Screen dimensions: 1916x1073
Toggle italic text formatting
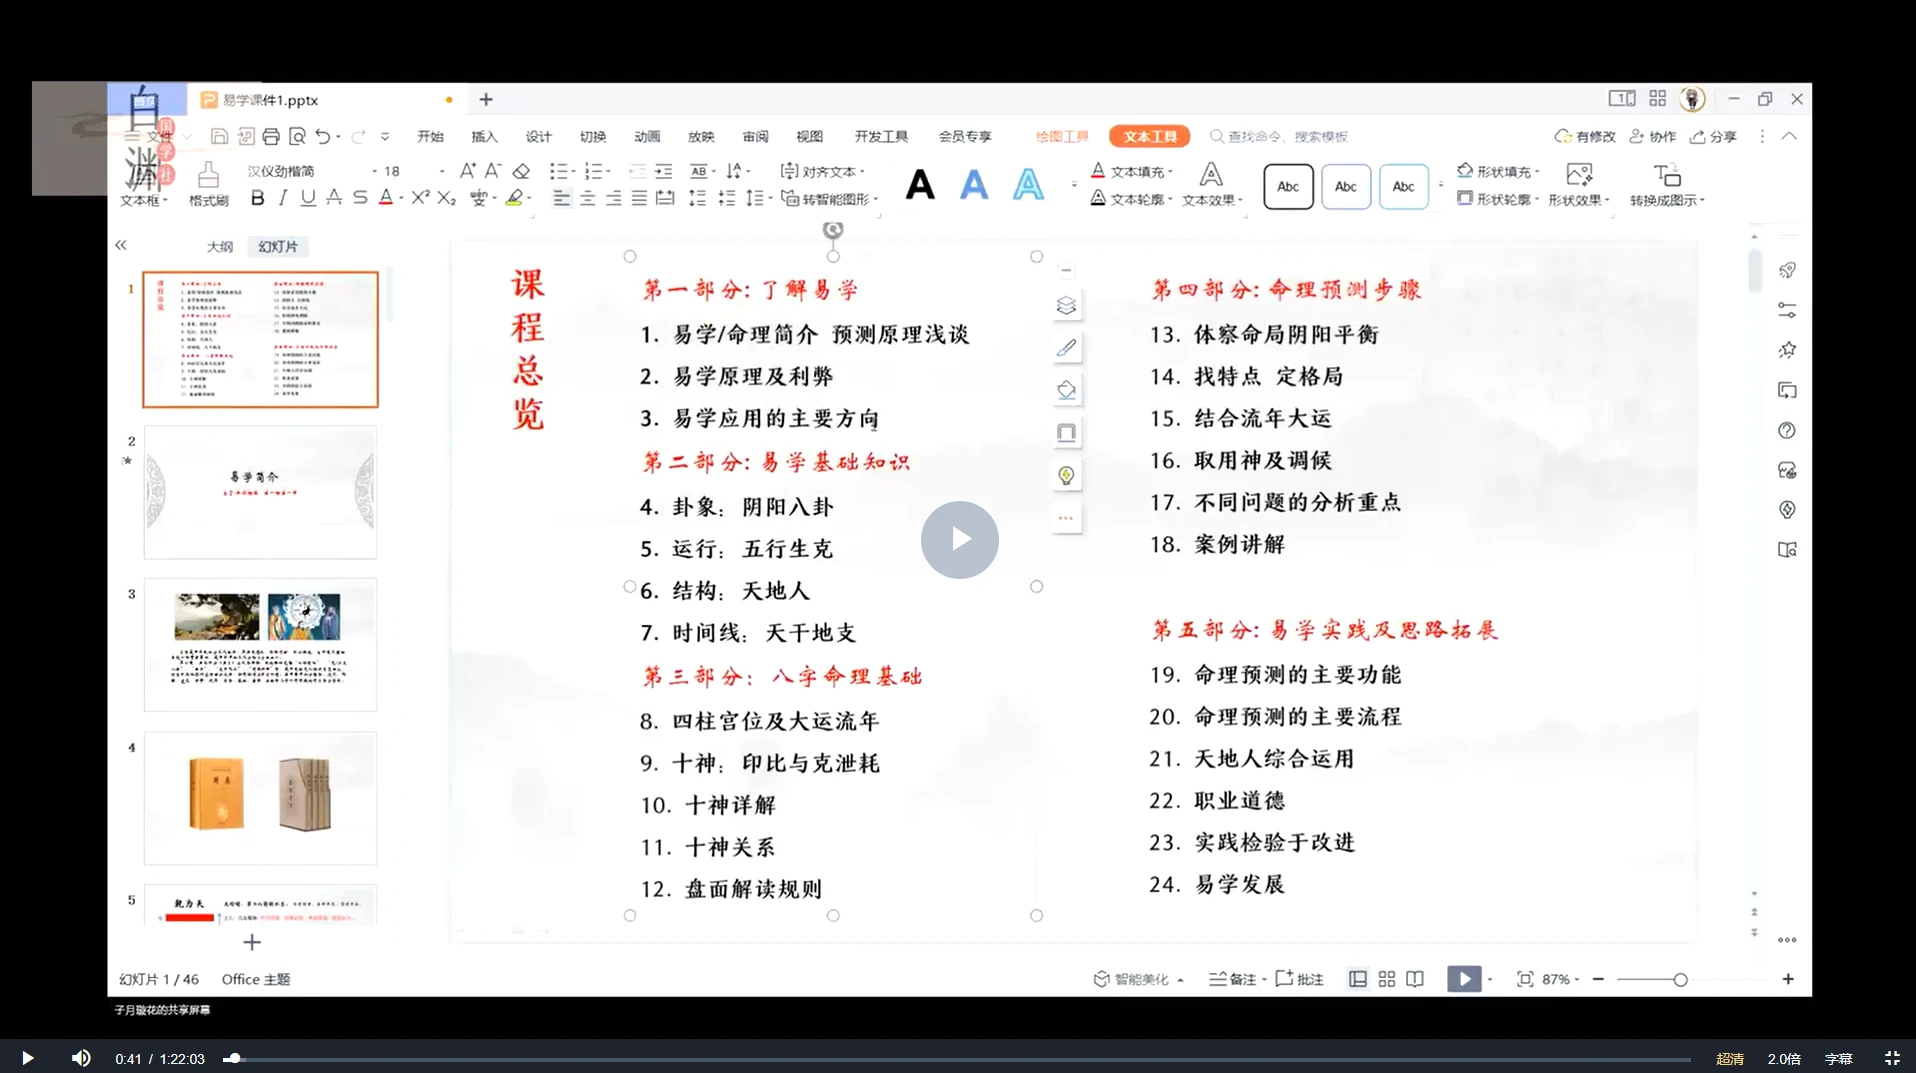point(283,198)
